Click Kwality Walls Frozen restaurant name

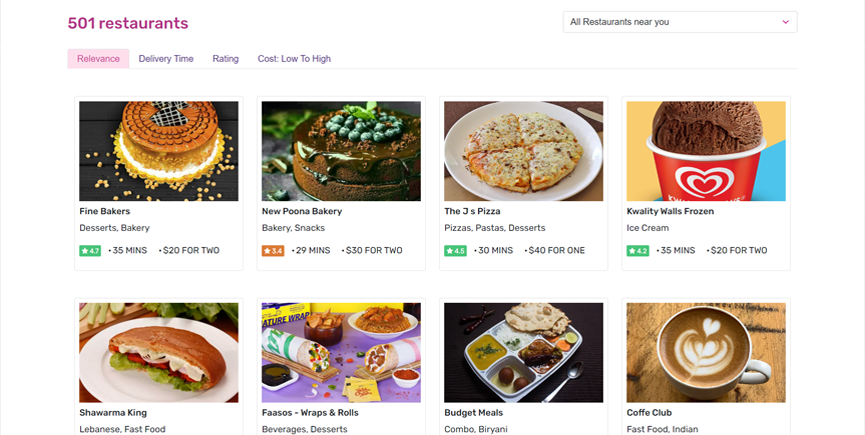[x=670, y=212]
